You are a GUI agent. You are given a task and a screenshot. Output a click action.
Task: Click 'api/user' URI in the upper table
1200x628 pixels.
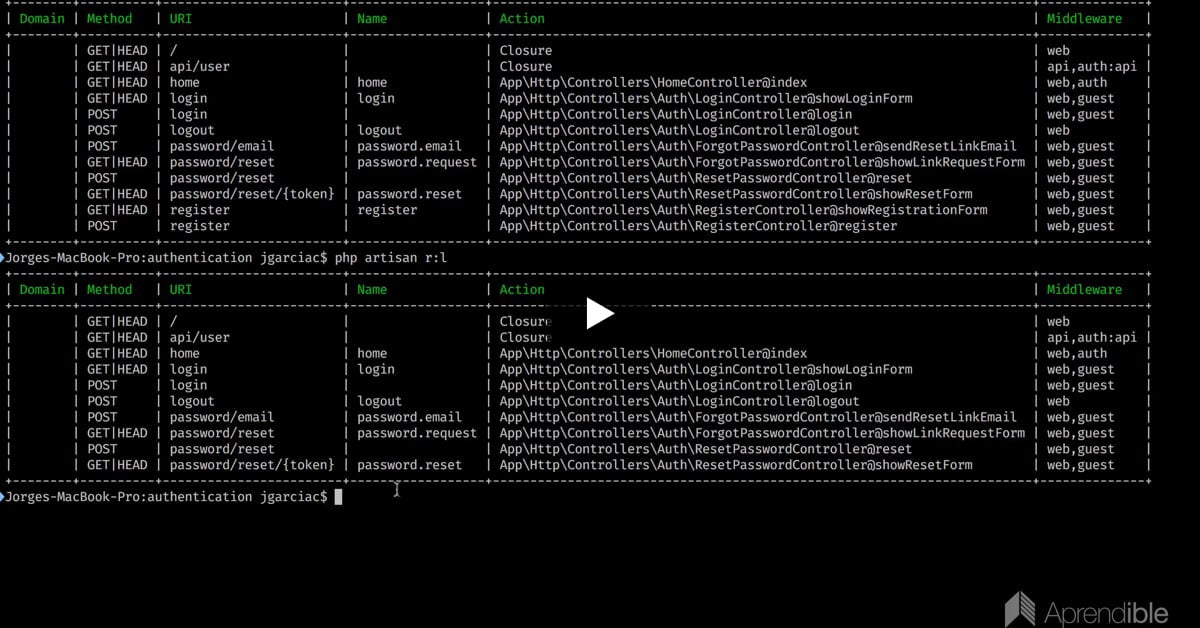click(199, 66)
